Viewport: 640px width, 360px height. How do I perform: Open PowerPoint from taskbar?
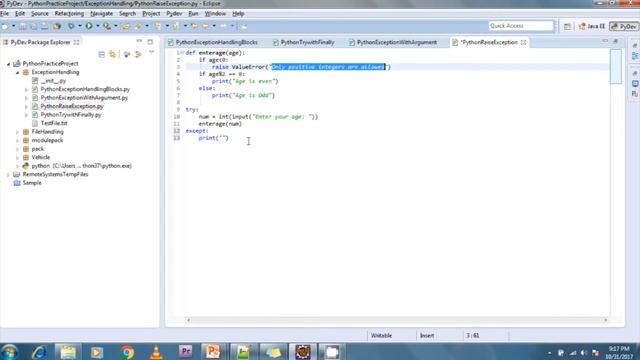click(213, 351)
